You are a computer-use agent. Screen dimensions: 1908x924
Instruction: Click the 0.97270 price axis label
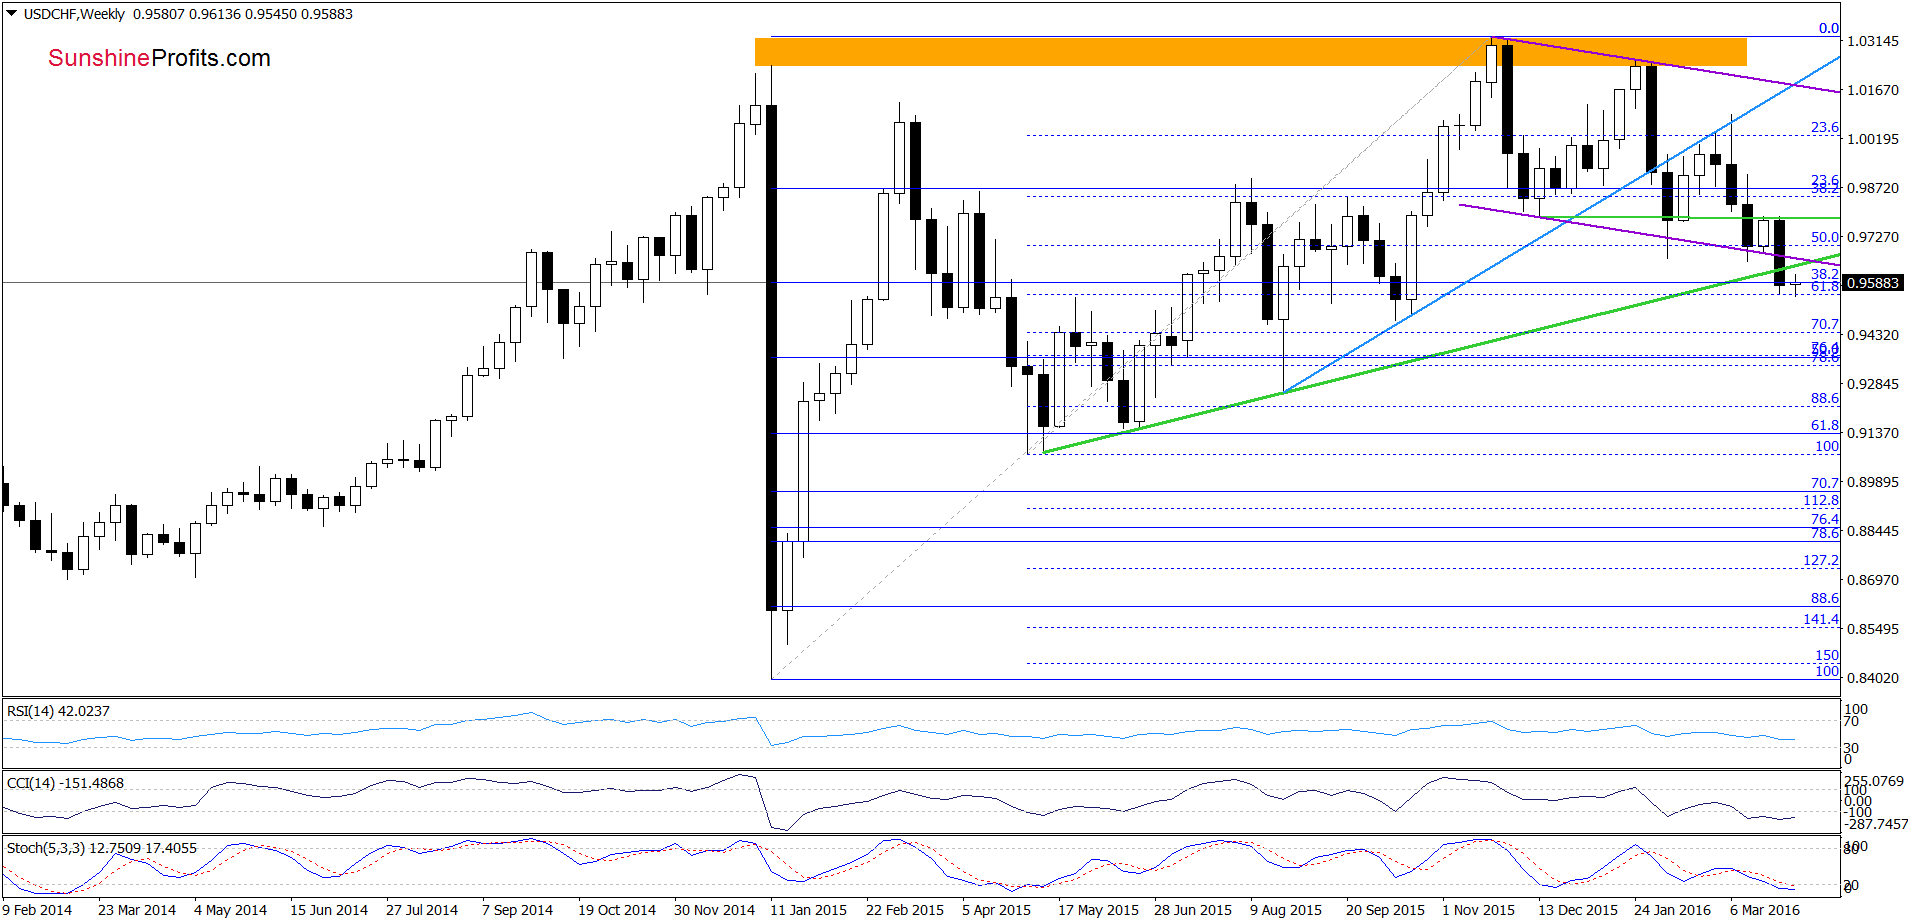pyautogui.click(x=1873, y=237)
